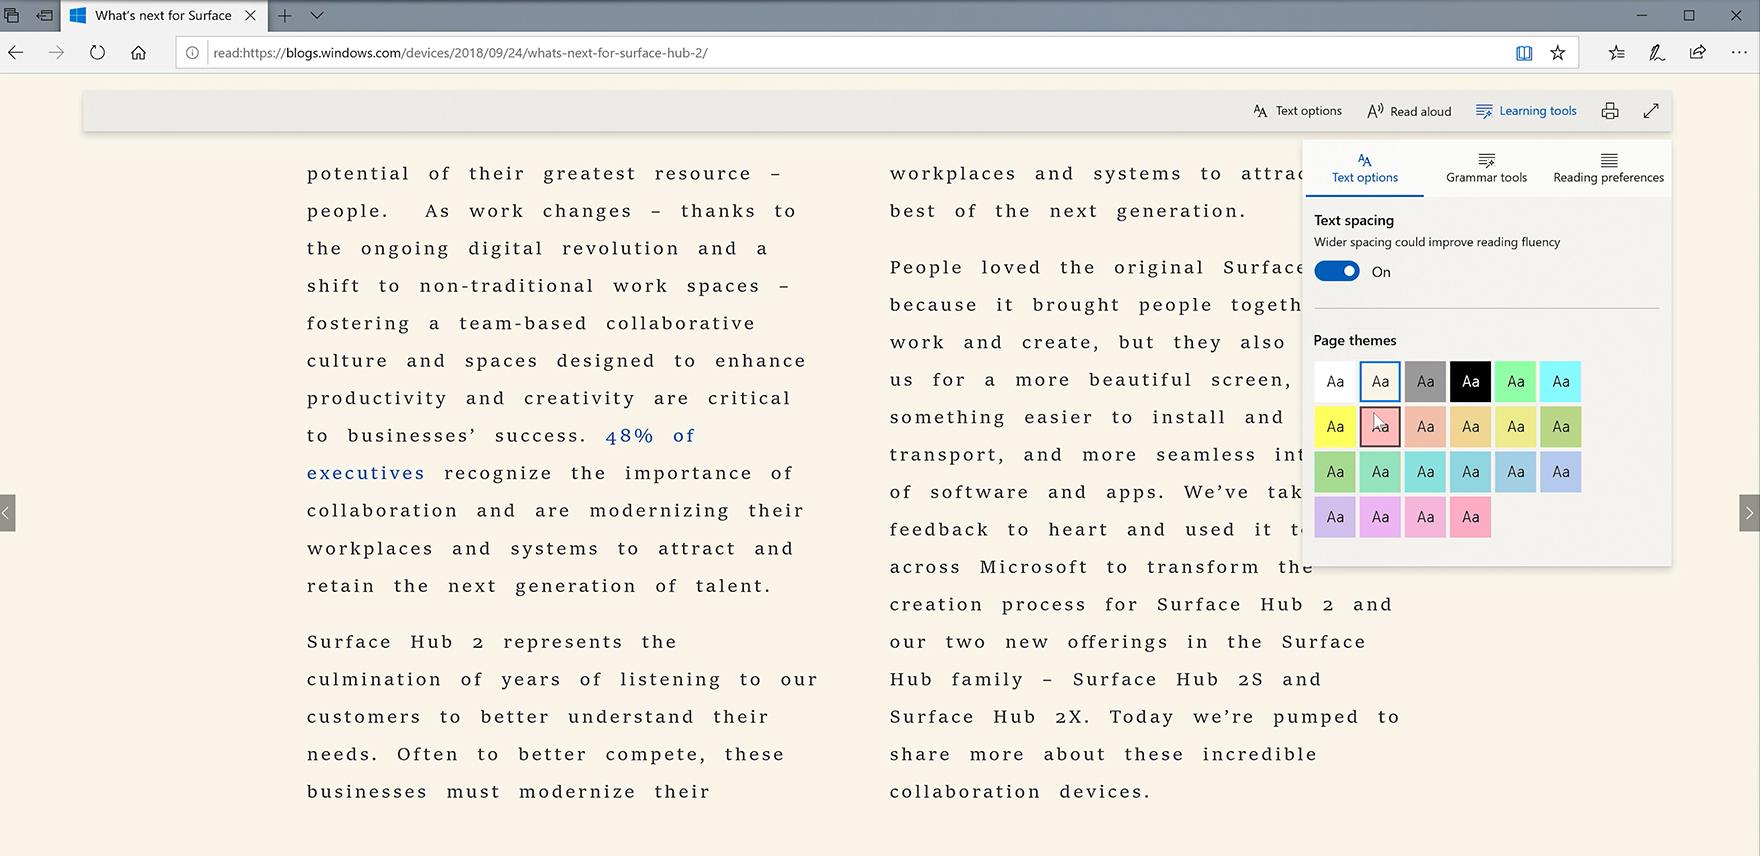Image resolution: width=1760 pixels, height=856 pixels.
Task: Open Learning tools
Action: pyautogui.click(x=1526, y=111)
